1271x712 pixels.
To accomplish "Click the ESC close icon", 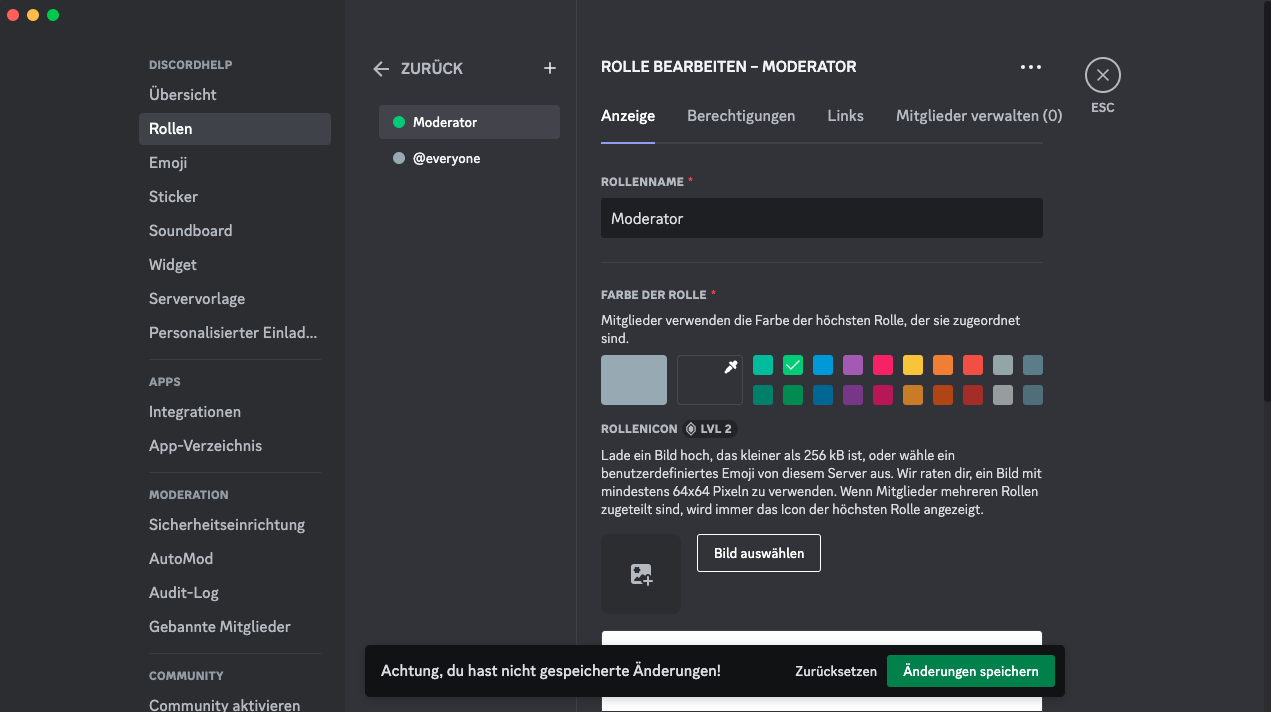I will click(1102, 75).
